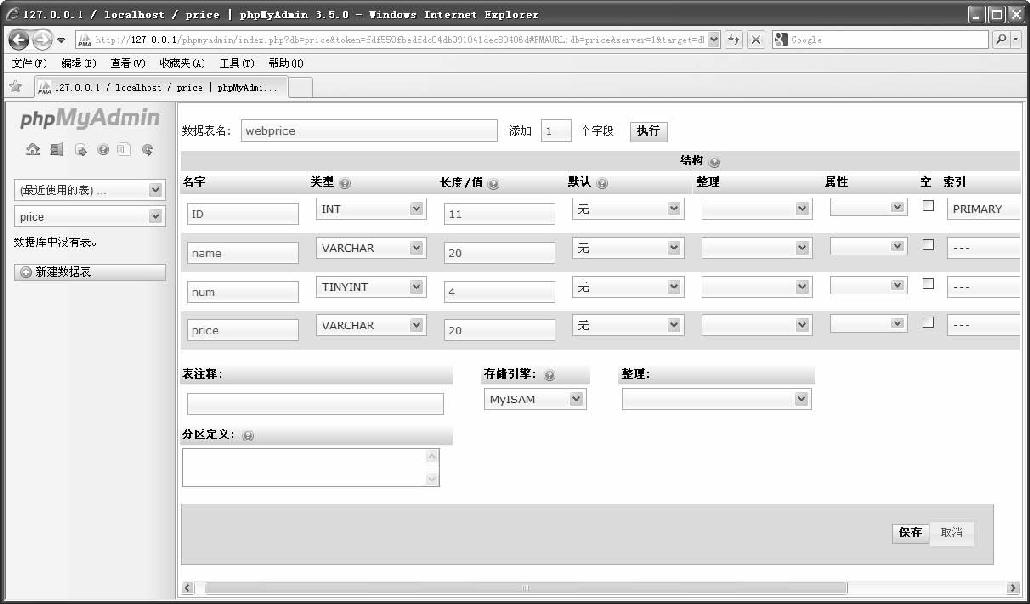Click the partition textarea's down scroll arrow
Image resolution: width=1030 pixels, height=604 pixels.
[432, 478]
